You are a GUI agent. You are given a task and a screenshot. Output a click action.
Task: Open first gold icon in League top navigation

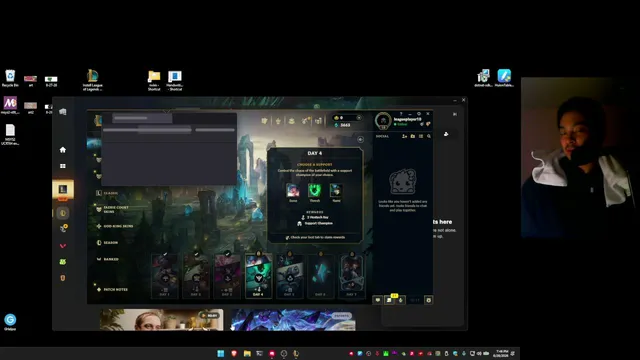[x=264, y=121]
